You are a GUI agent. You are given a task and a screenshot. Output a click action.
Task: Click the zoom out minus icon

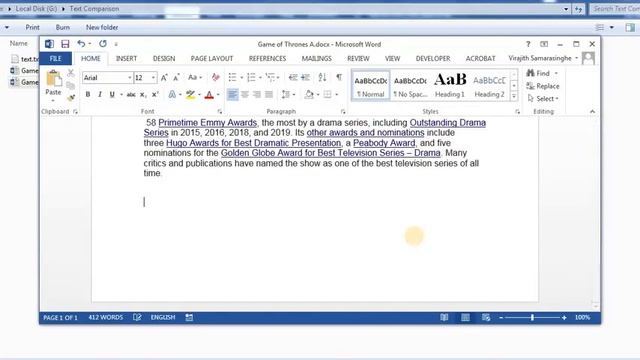[x=501, y=318]
